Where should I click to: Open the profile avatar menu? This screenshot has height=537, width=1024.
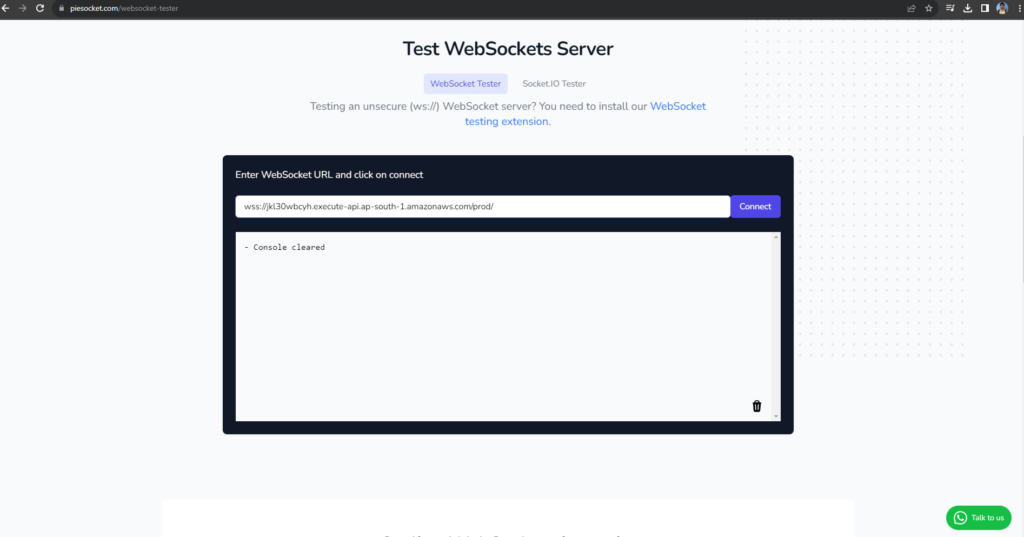click(1002, 8)
